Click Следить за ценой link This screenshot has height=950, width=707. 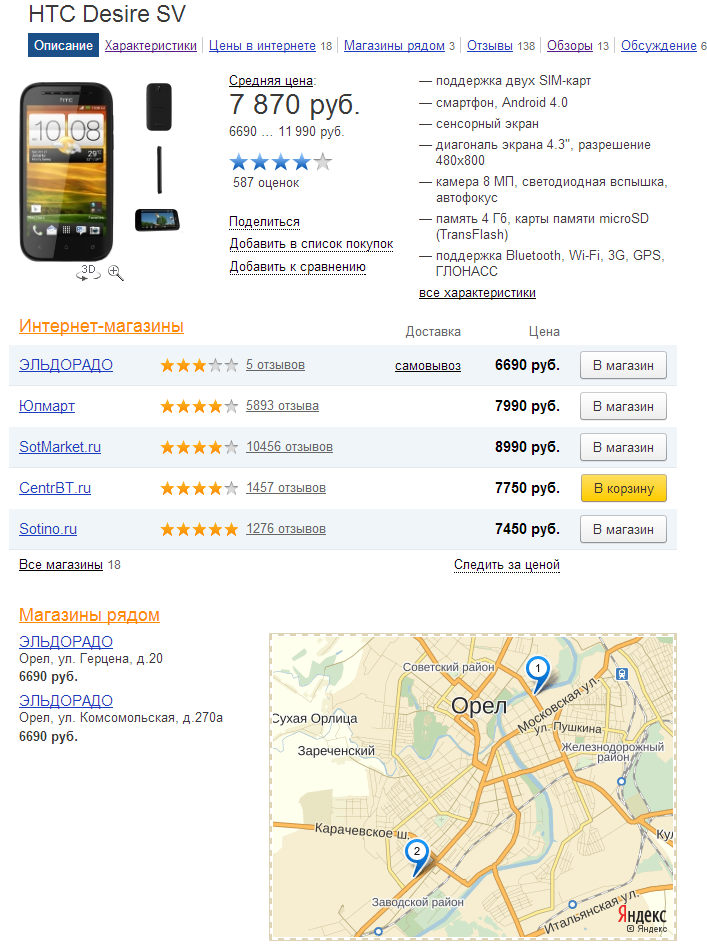tap(506, 565)
